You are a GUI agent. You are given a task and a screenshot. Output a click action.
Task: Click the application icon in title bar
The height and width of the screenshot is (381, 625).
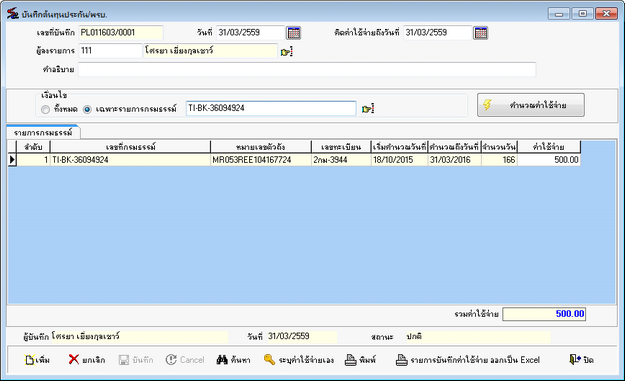(x=13, y=14)
